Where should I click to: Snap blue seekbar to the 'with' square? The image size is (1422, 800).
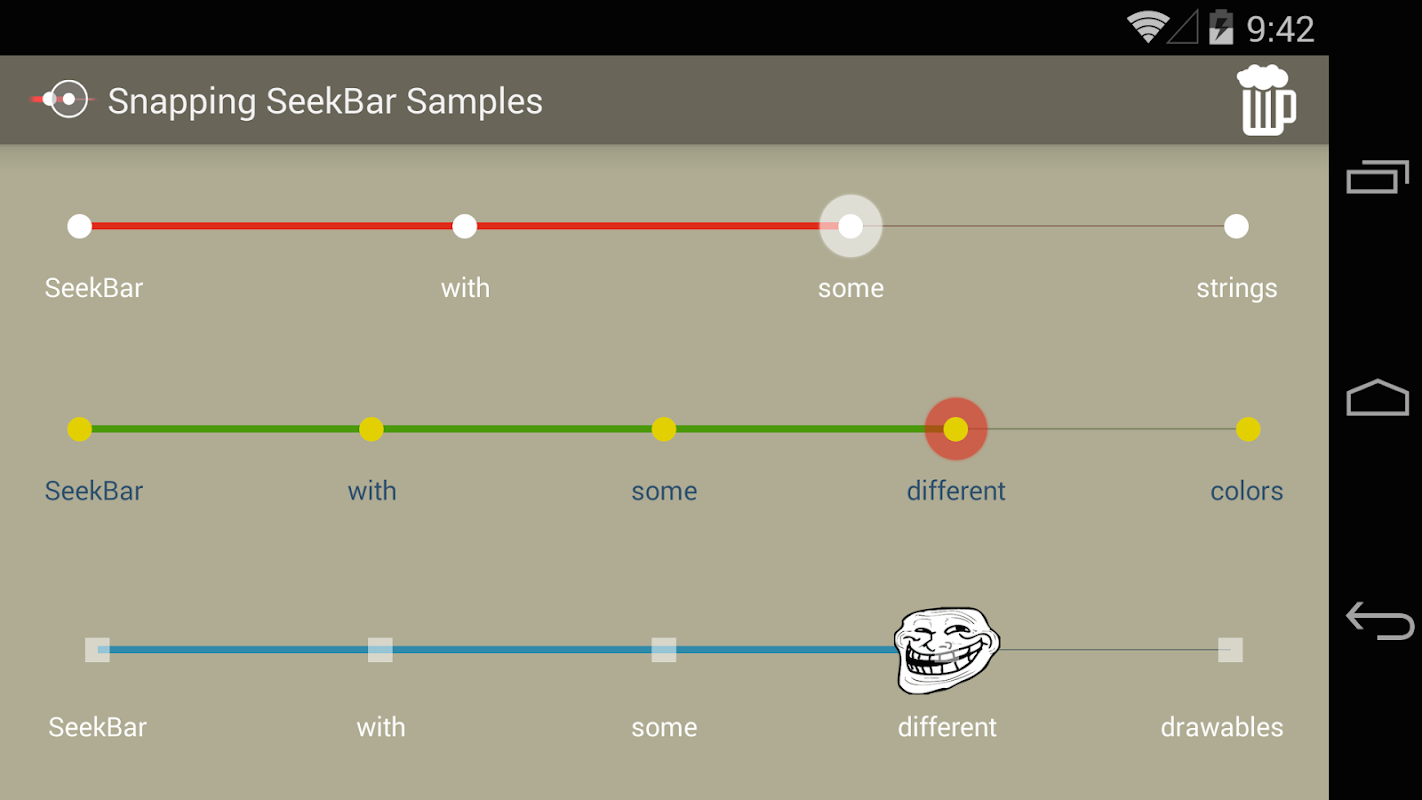[x=380, y=650]
